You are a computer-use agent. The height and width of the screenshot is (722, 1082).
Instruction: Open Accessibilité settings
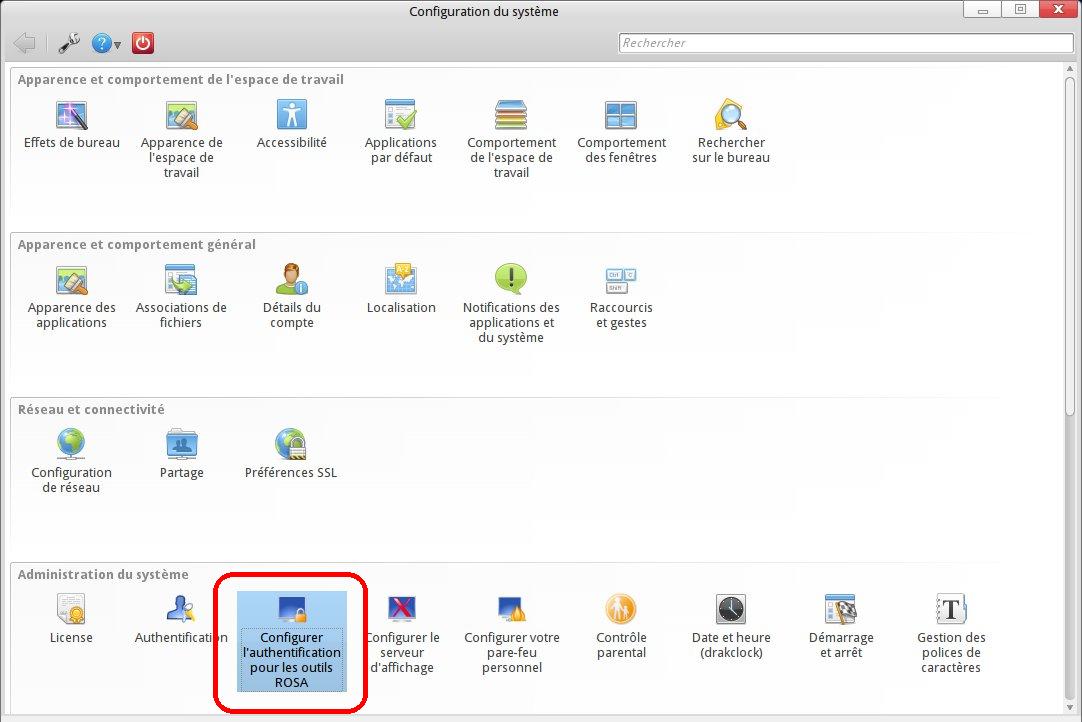click(x=291, y=126)
